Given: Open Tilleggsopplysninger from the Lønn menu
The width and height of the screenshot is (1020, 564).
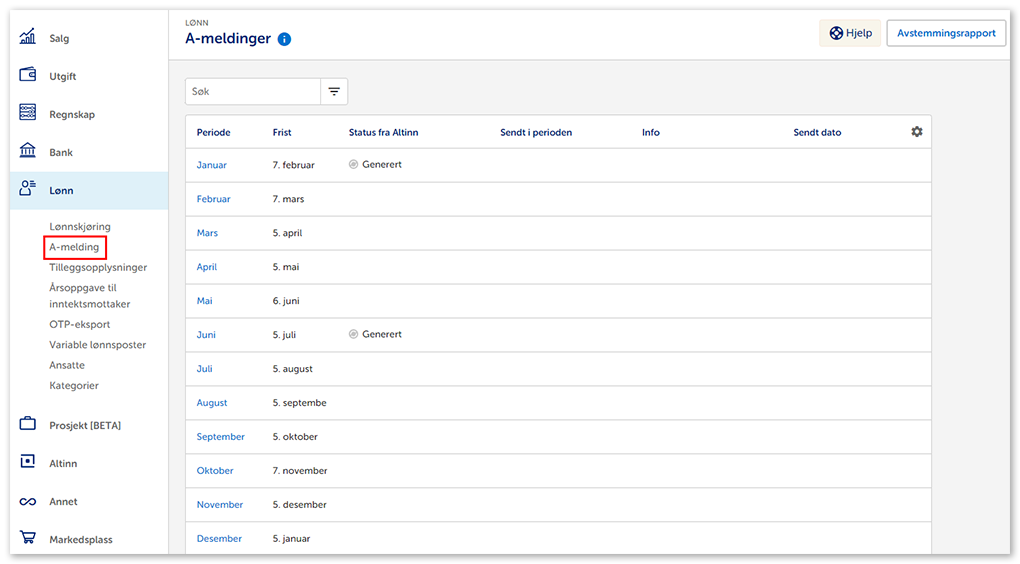Looking at the screenshot, I should coord(98,267).
